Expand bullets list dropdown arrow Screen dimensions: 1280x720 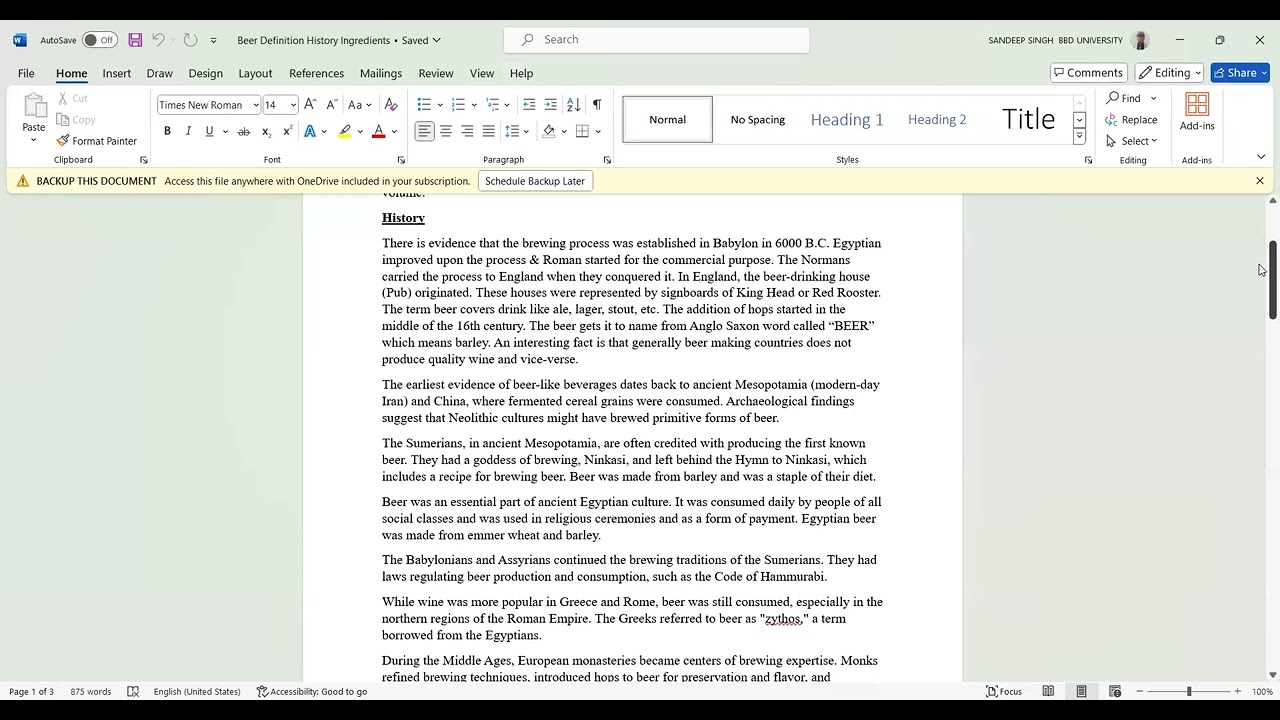coord(440,105)
